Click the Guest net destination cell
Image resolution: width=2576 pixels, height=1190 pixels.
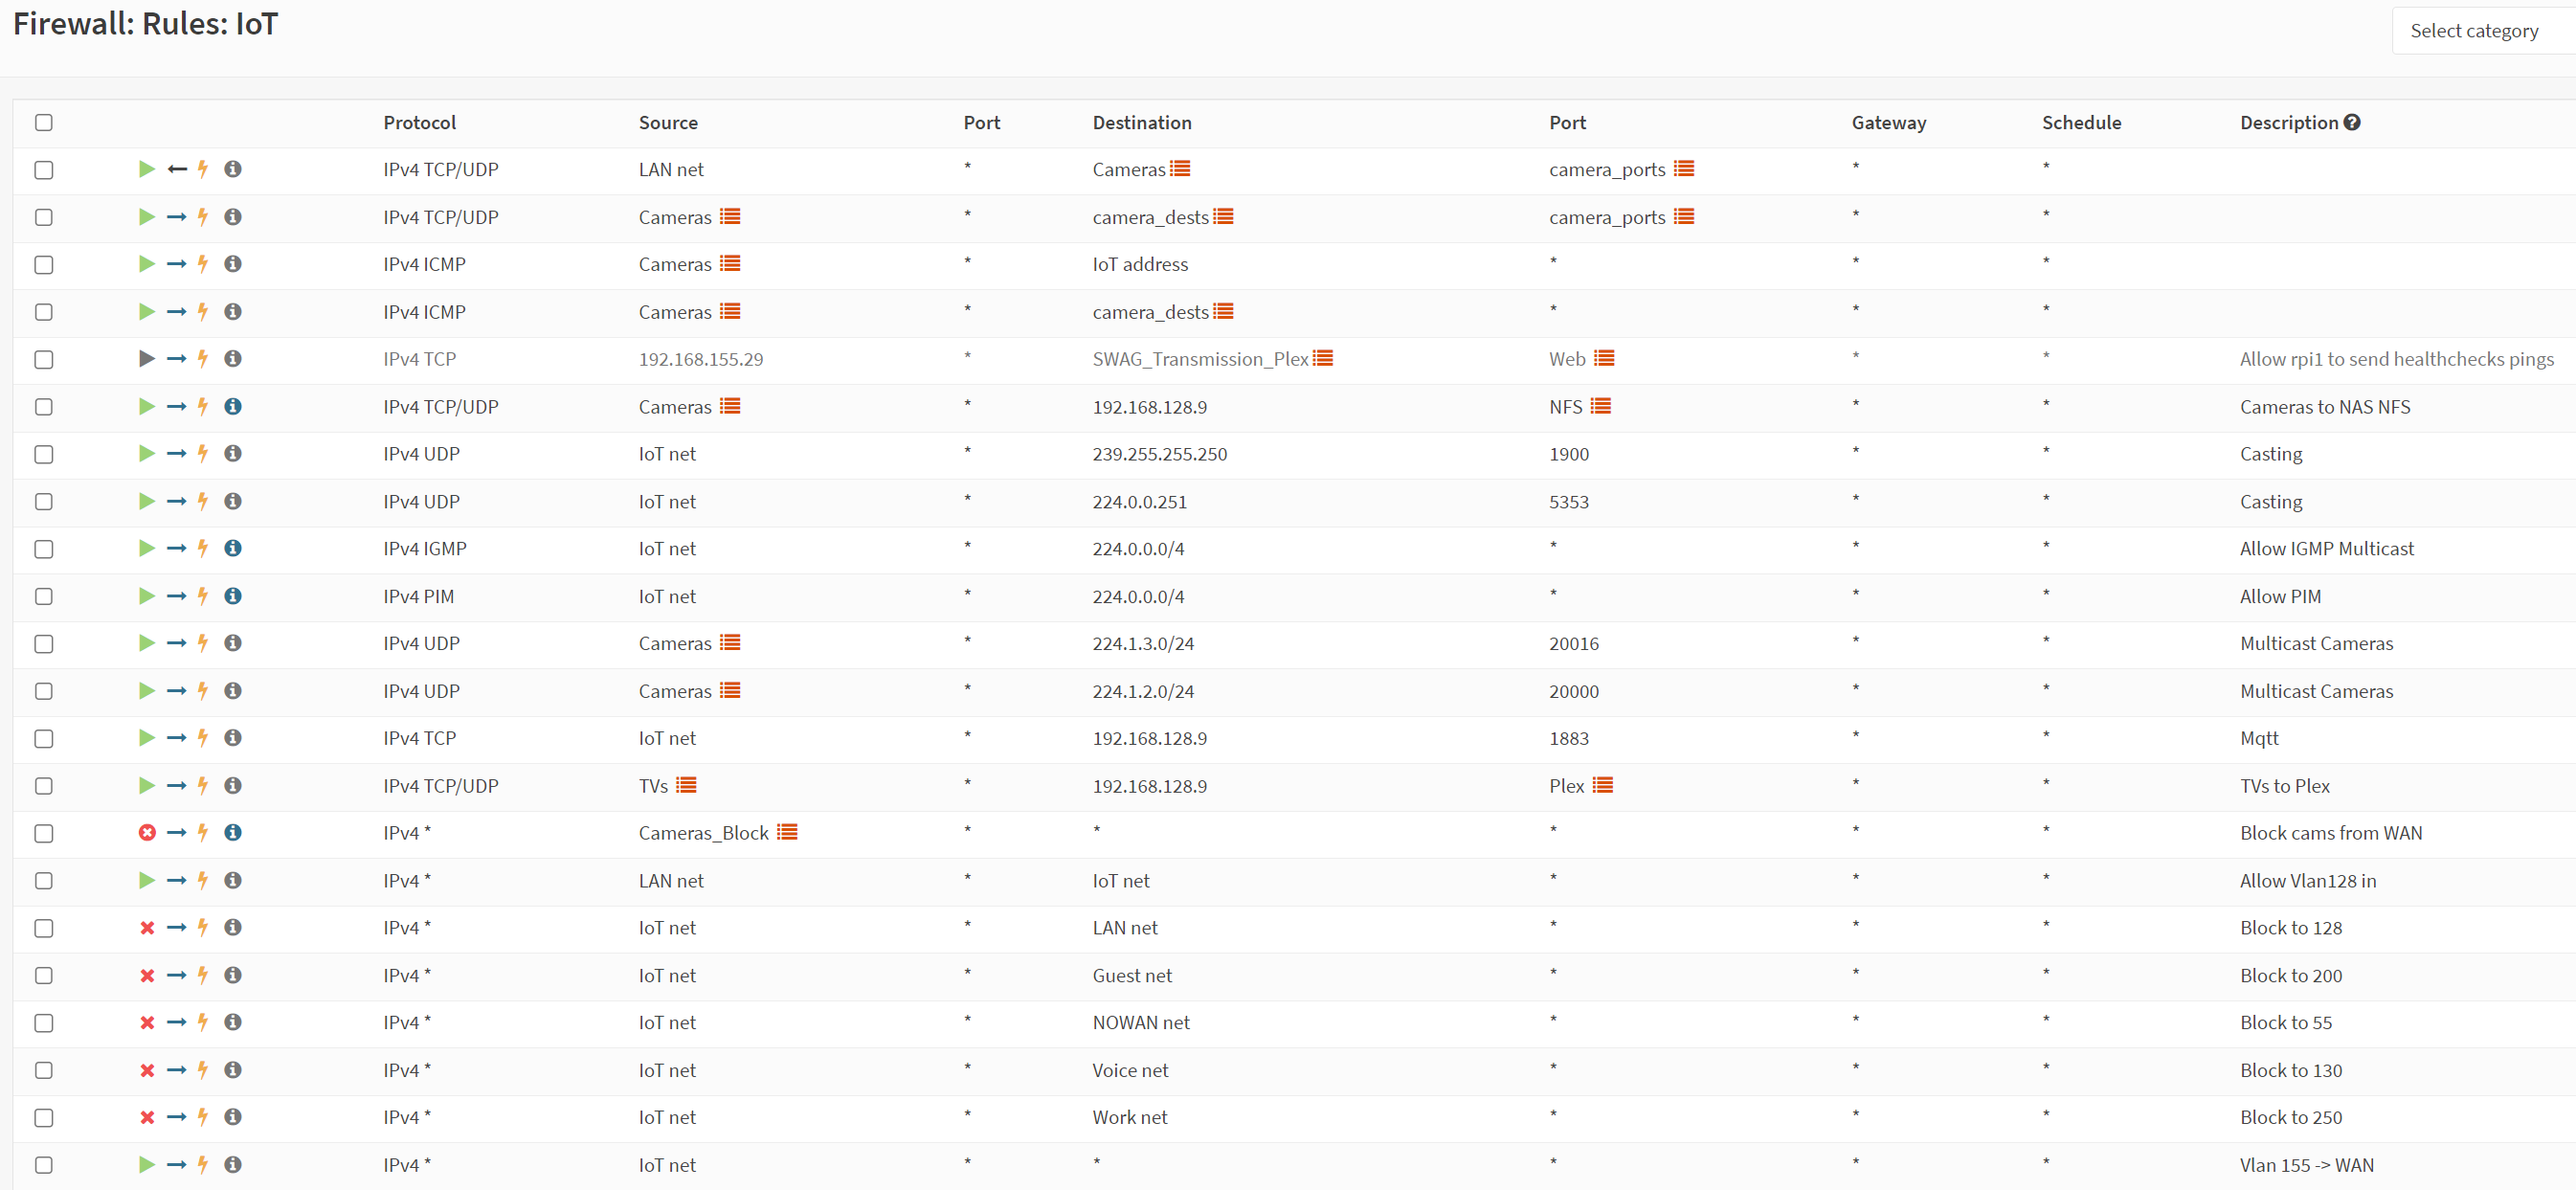pos(1132,975)
